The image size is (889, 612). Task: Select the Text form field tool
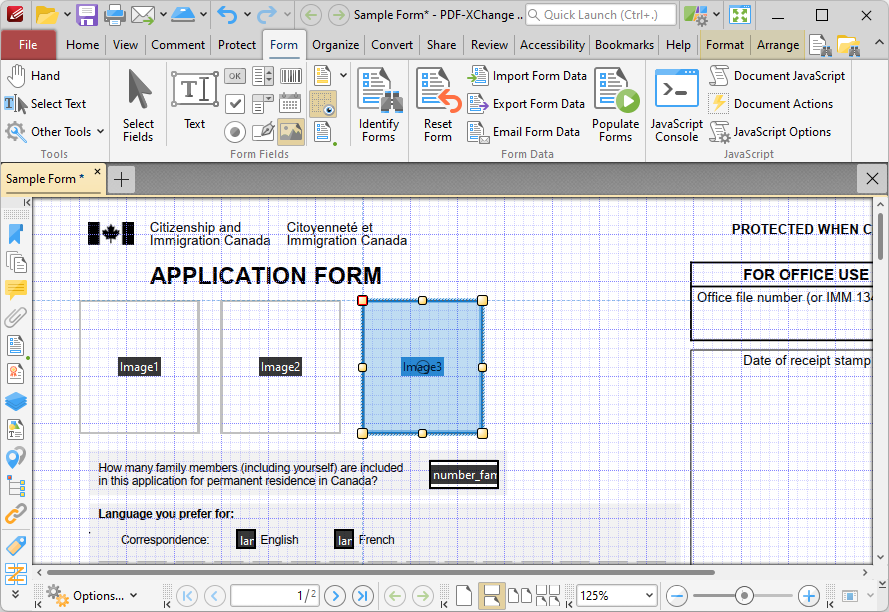pos(194,100)
